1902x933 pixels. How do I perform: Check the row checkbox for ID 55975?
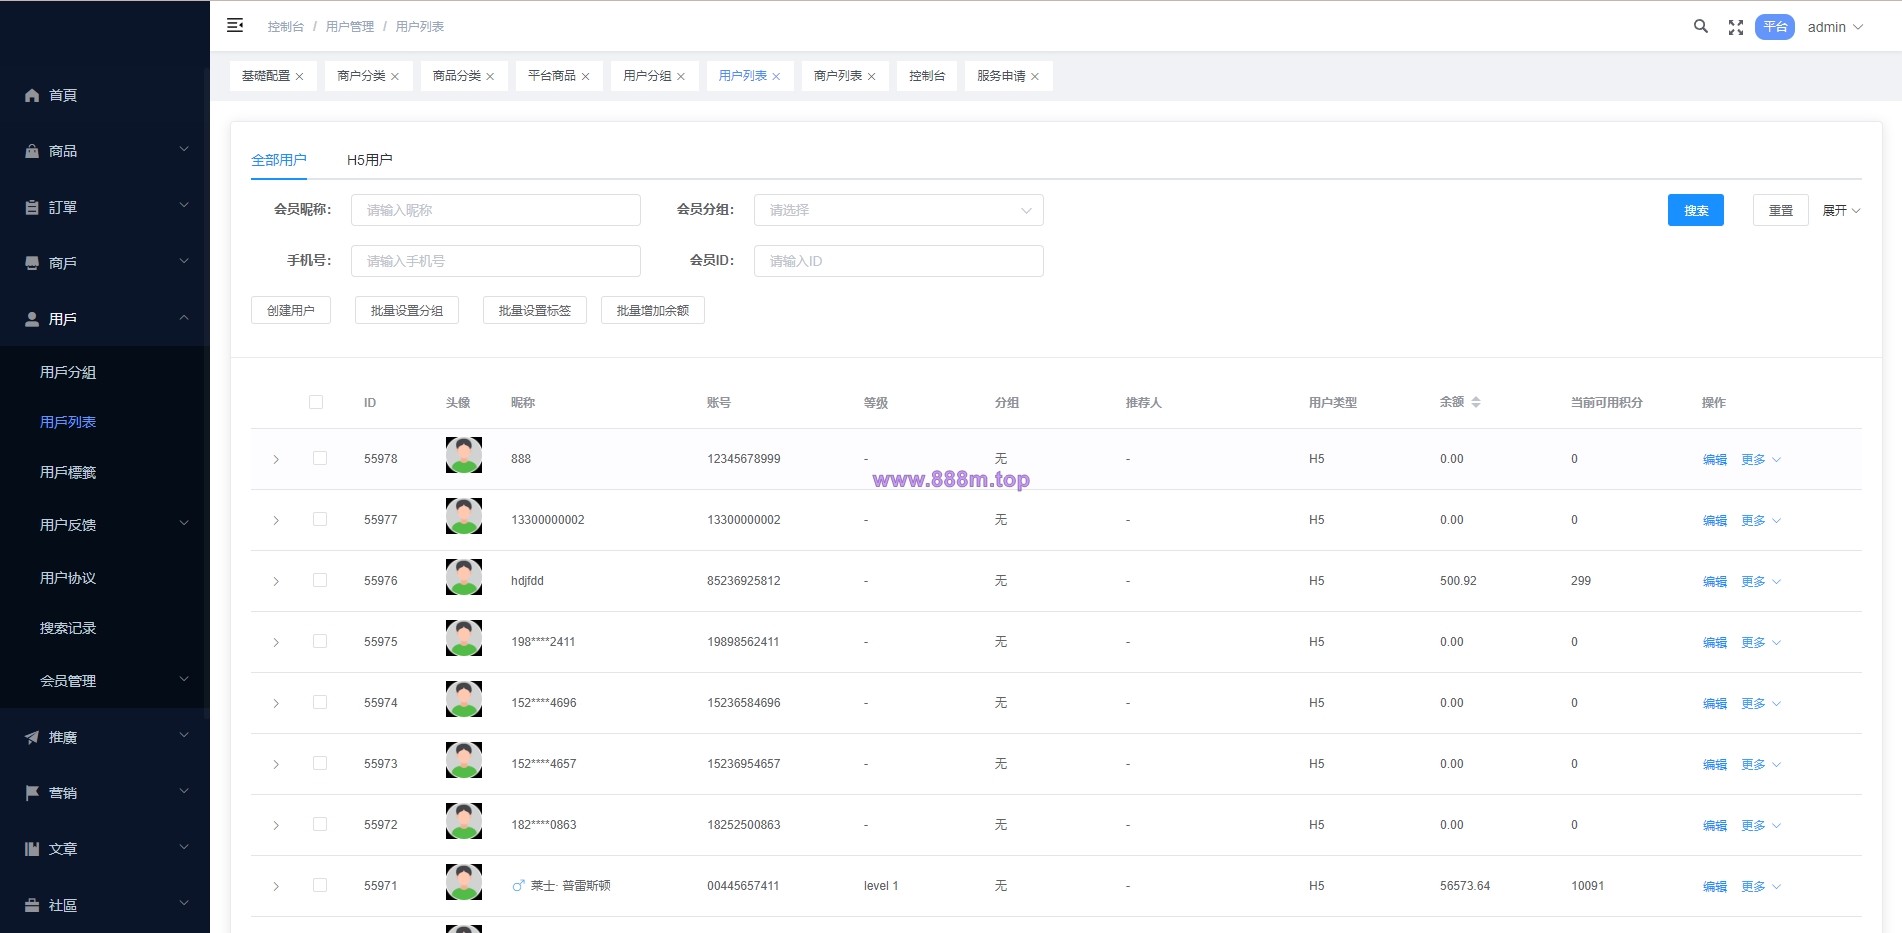[320, 641]
